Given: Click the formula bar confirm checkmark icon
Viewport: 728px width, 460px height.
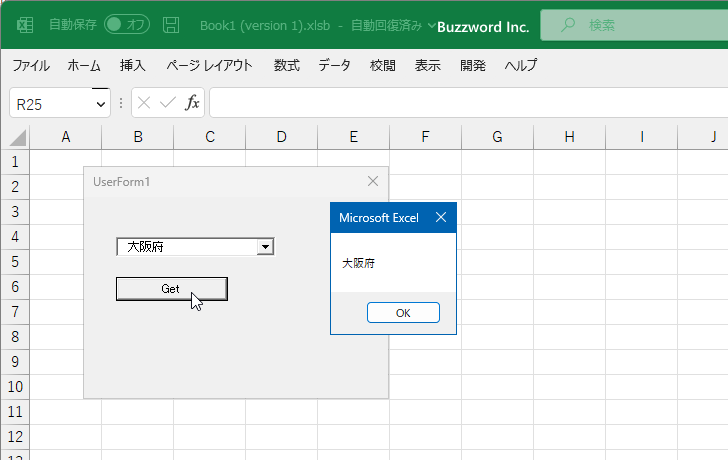Looking at the screenshot, I should (168, 103).
